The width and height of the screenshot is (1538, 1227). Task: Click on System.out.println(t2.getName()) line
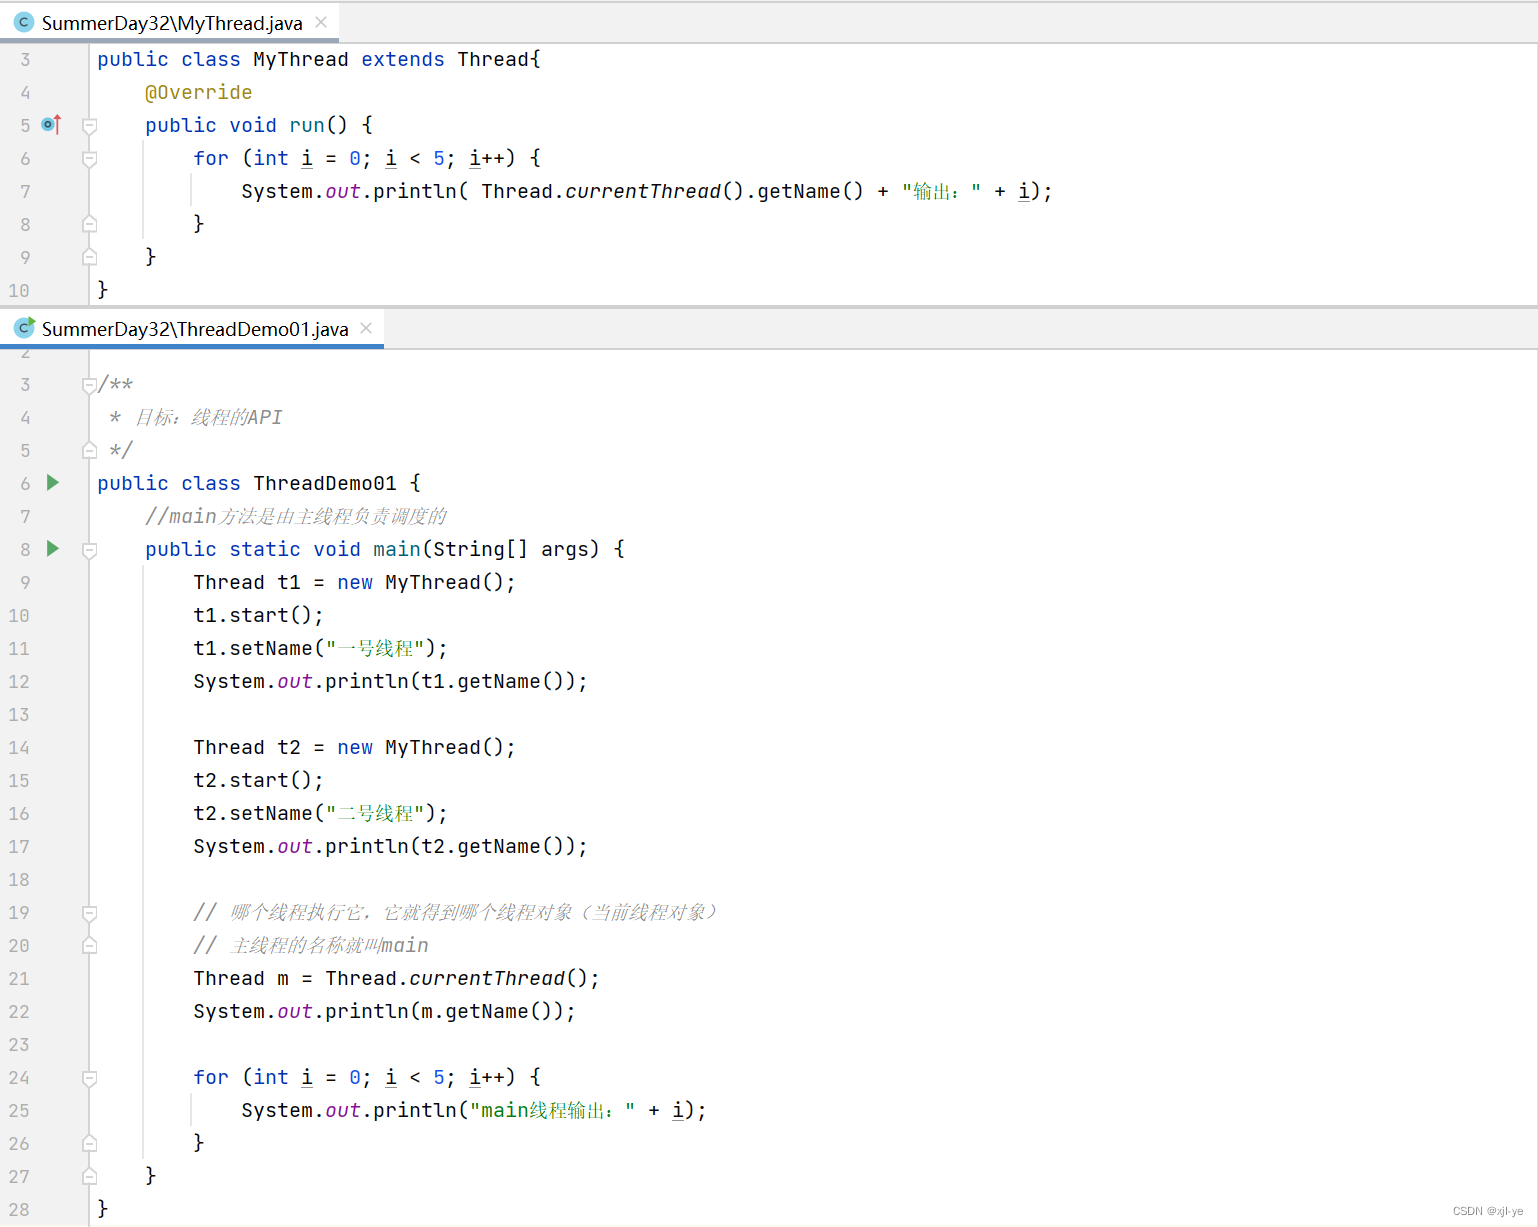pos(390,846)
